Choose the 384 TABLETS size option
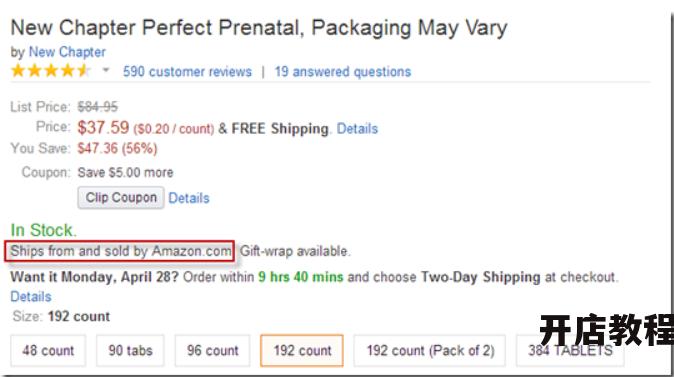The image size is (674, 377). [570, 350]
